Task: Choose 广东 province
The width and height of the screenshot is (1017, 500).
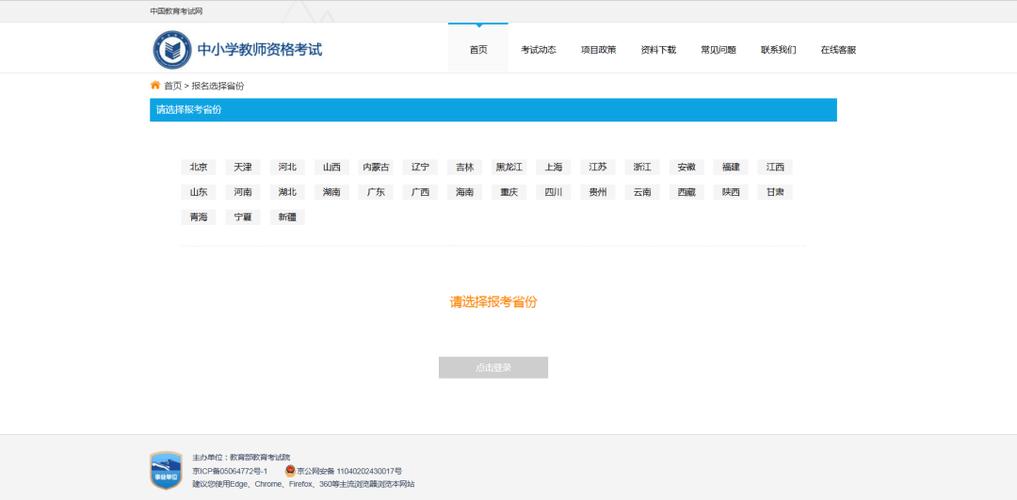Action: (x=376, y=192)
